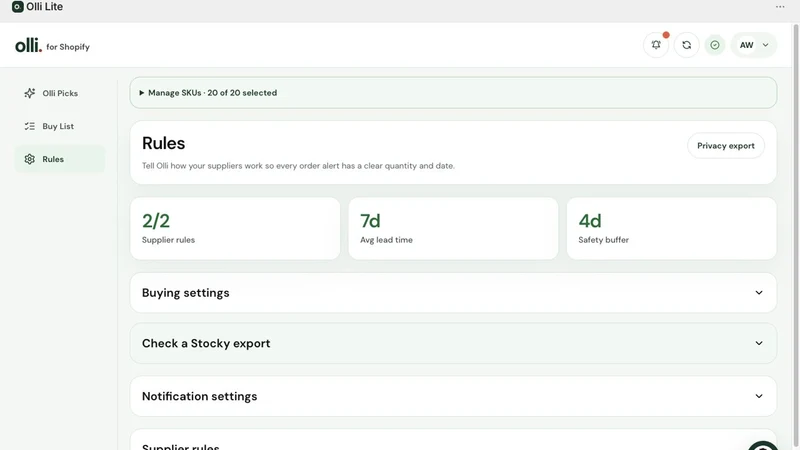Viewport: 800px width, 450px height.
Task: Click the vertical scrollbar on the right
Action: point(796,235)
